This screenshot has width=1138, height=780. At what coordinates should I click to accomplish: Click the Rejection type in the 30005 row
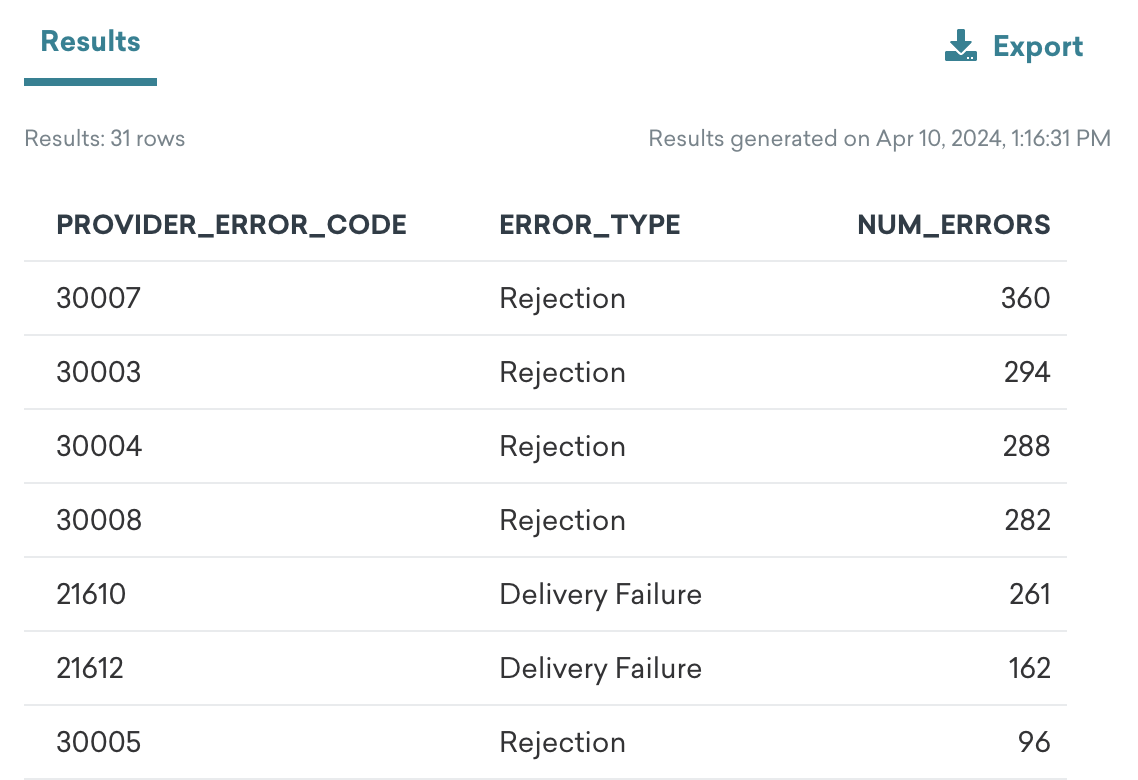562,743
